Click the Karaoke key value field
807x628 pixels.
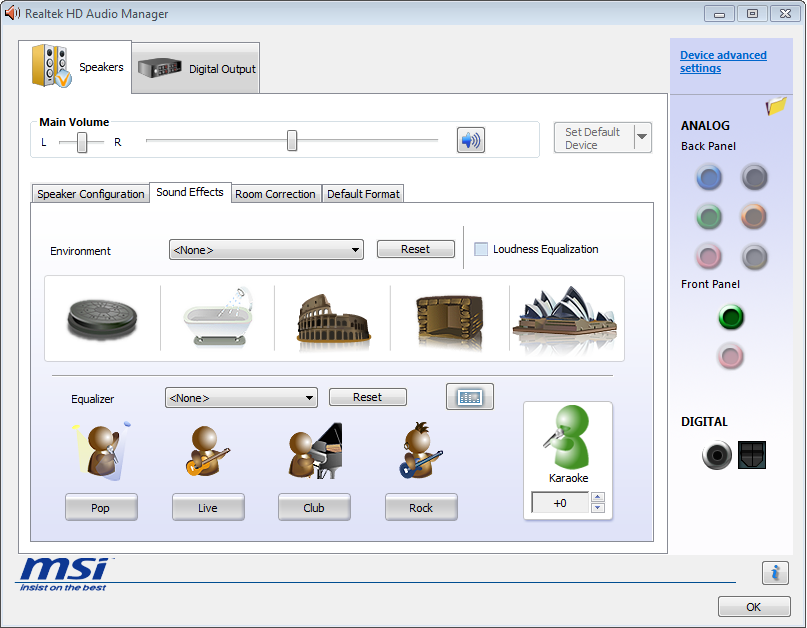[x=560, y=502]
